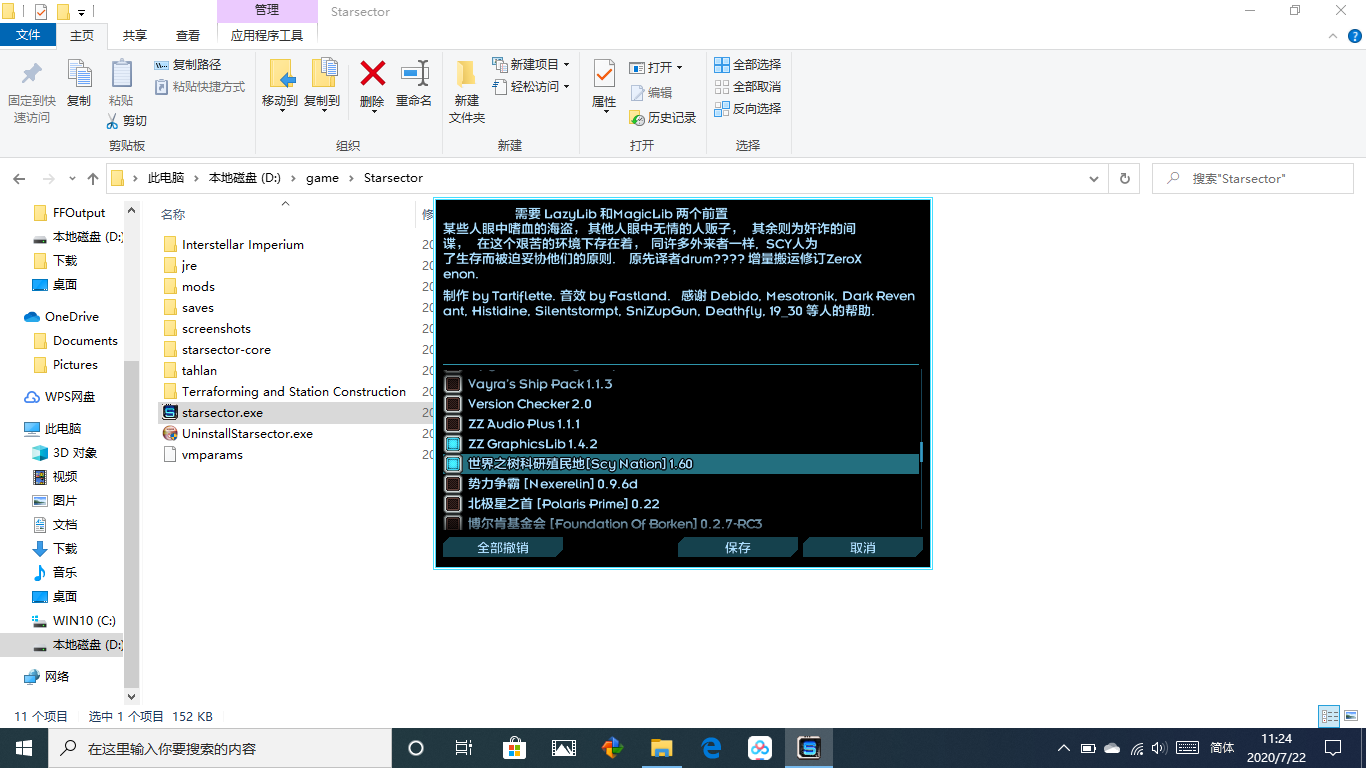Click the Microsoft Edge taskbar icon

tap(711, 747)
